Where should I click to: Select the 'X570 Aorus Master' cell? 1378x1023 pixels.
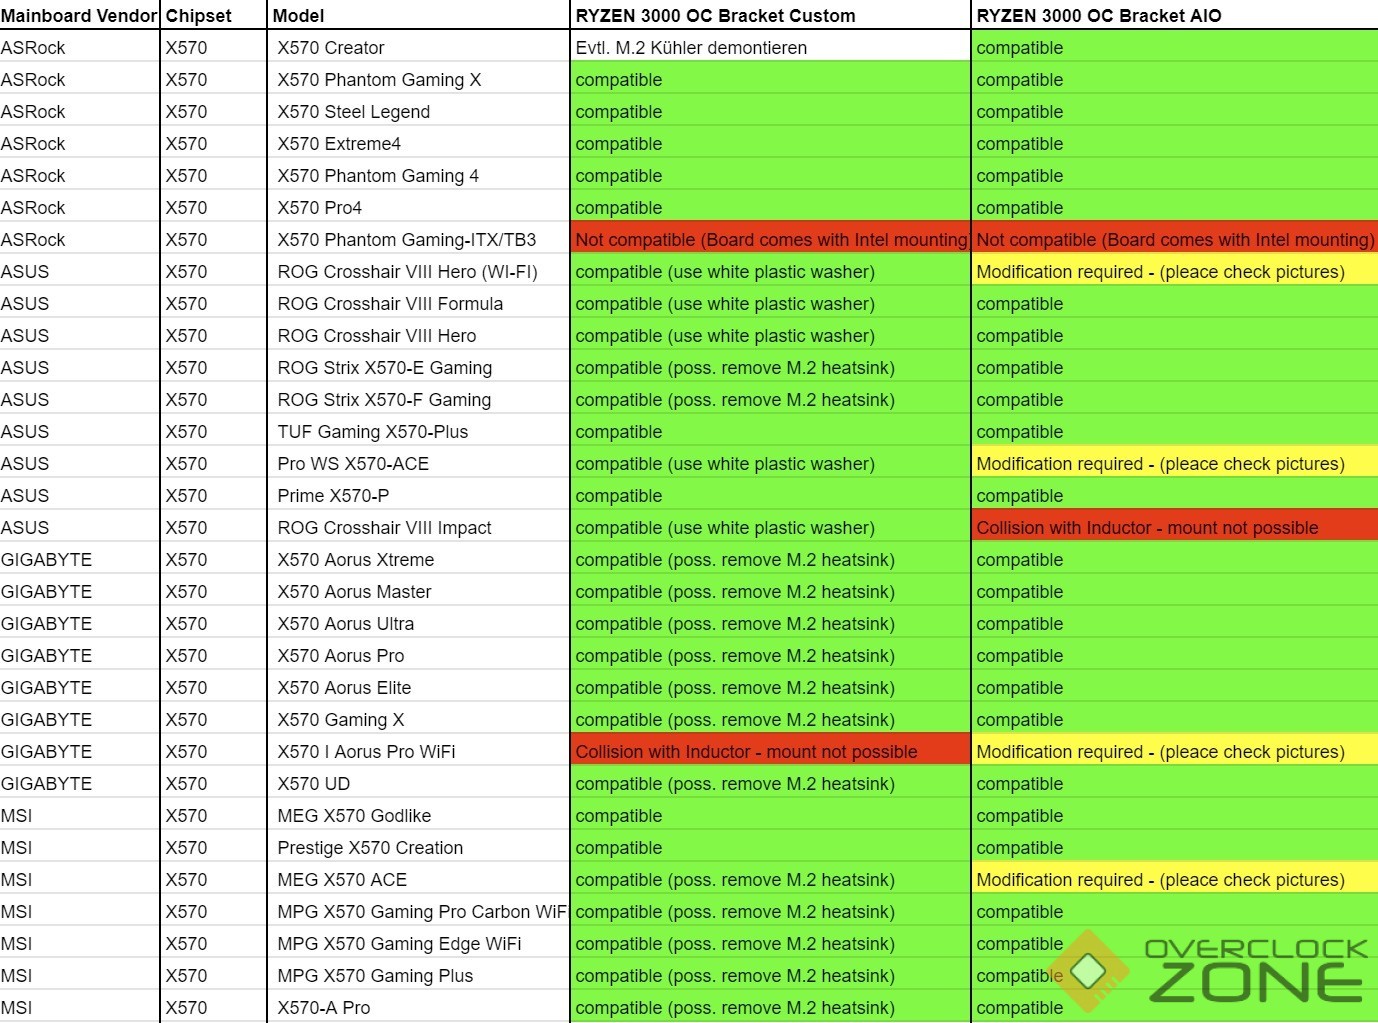pos(418,591)
